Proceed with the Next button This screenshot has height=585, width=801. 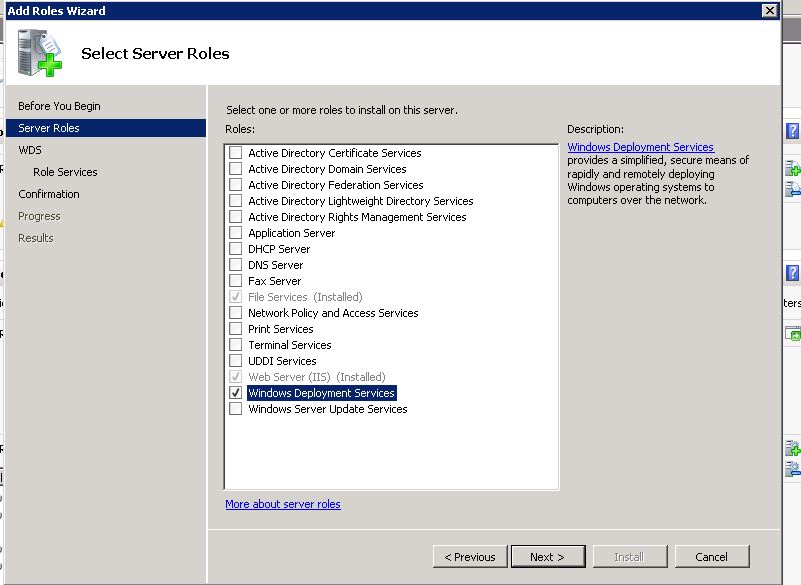click(548, 556)
